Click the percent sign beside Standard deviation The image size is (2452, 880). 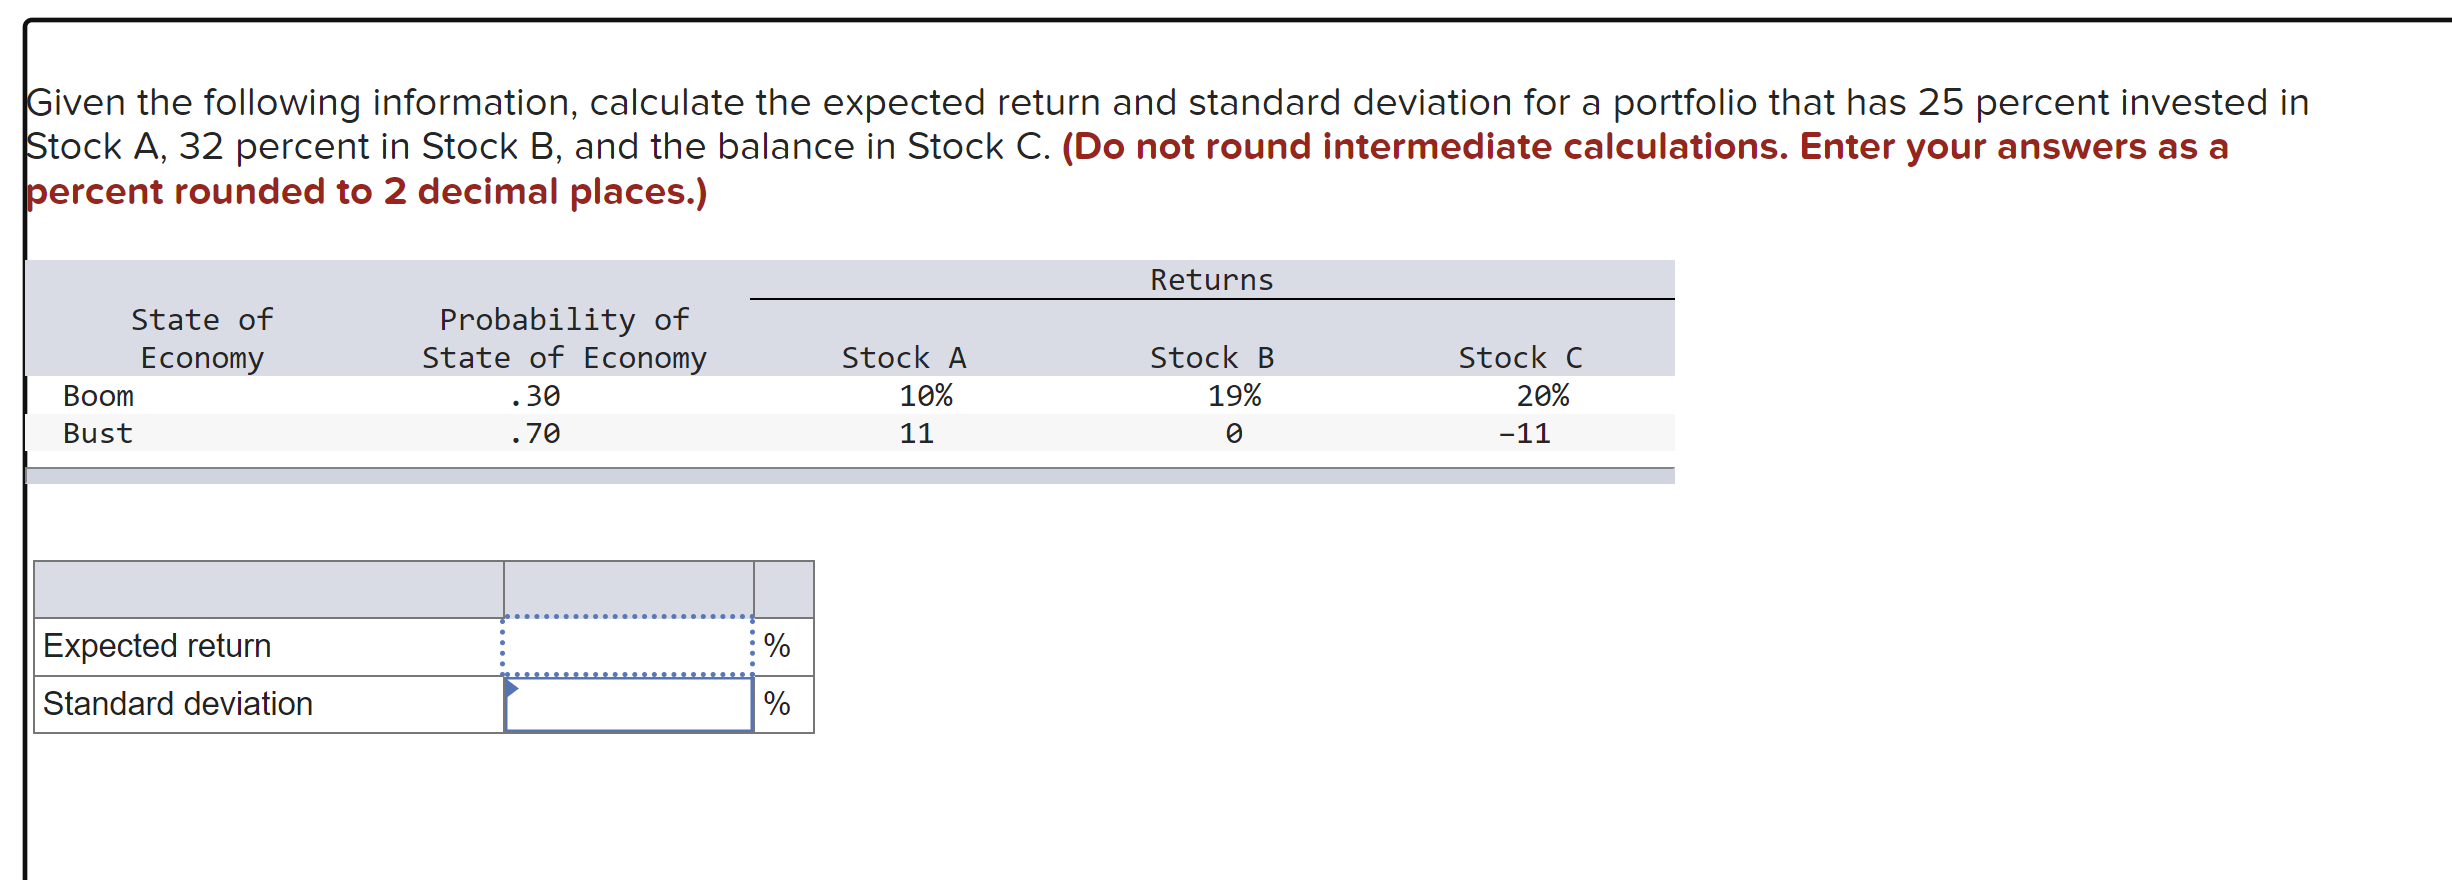777,706
